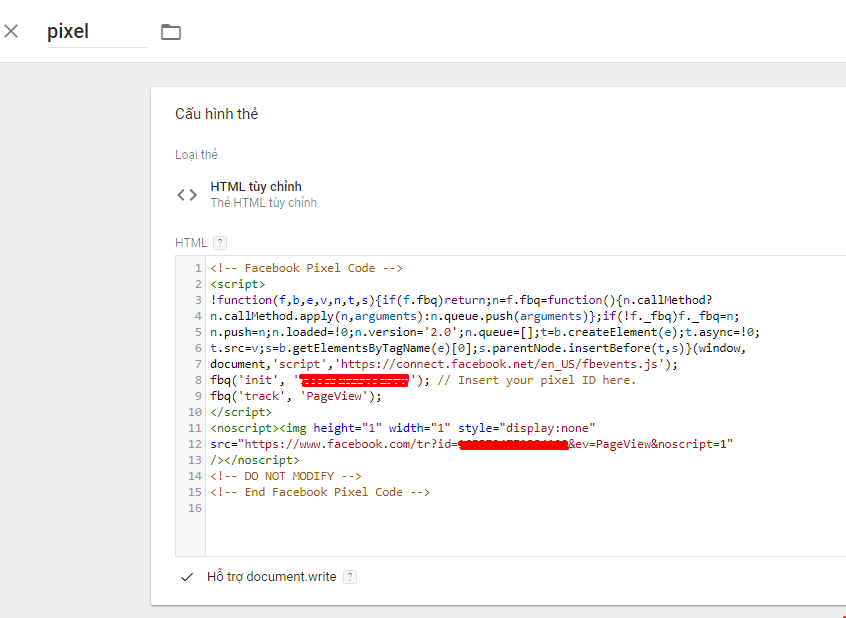Toggle the Hỗ trợ document.write checkbox
Viewport: 846px width, 618px height.
point(187,577)
